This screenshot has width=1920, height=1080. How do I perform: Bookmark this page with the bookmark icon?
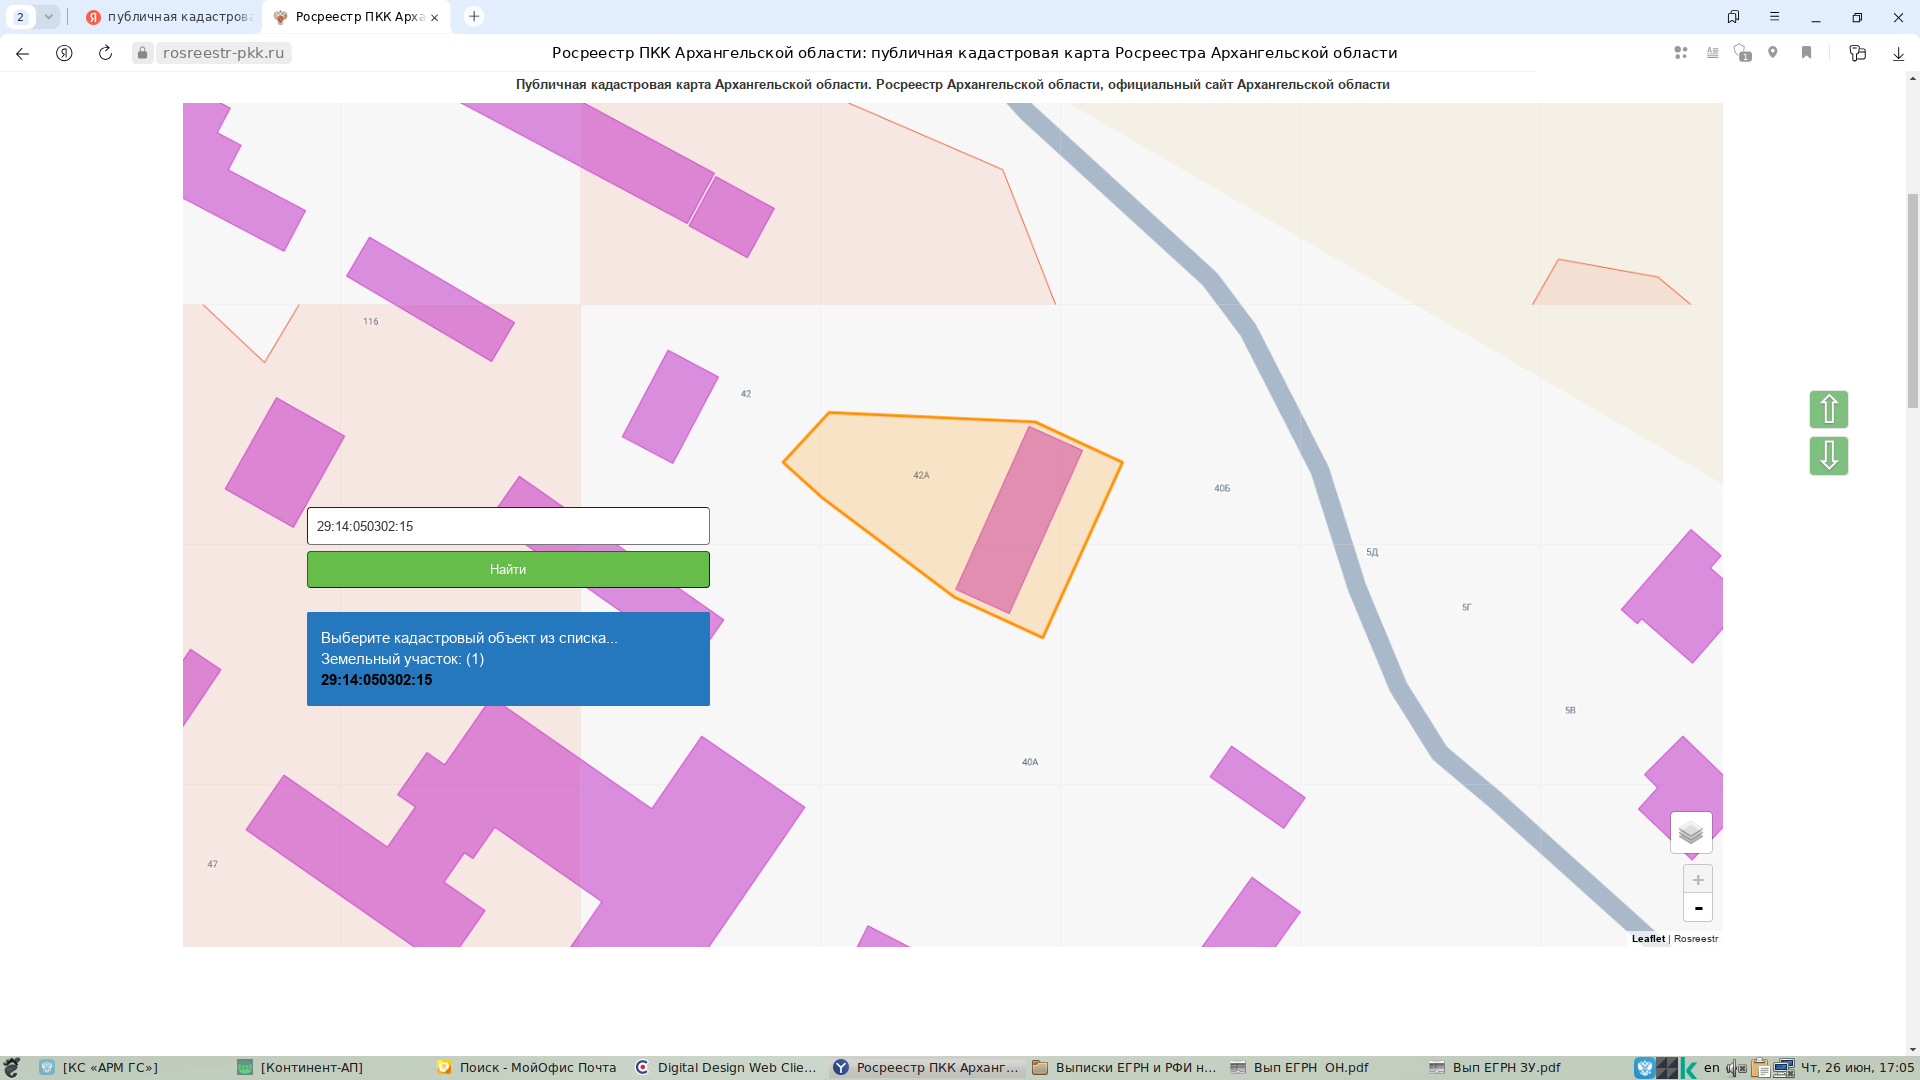click(x=1806, y=53)
